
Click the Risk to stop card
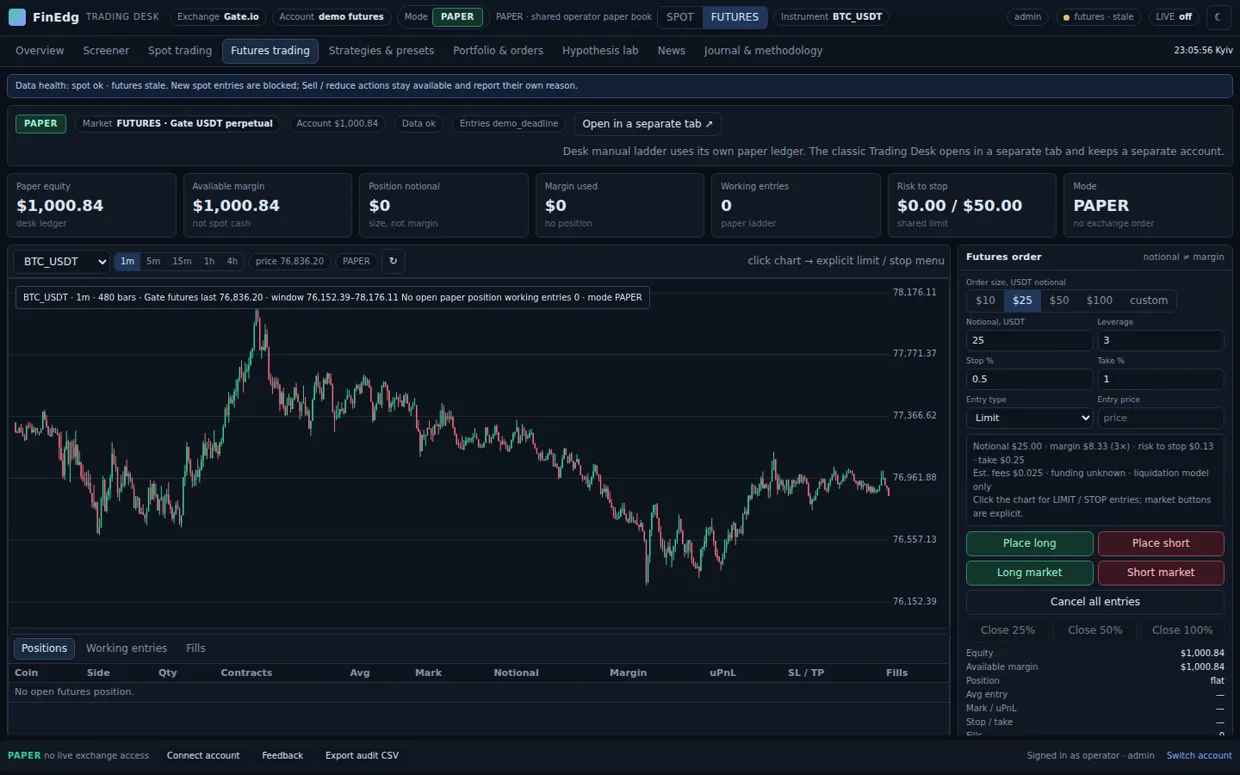[x=972, y=205]
